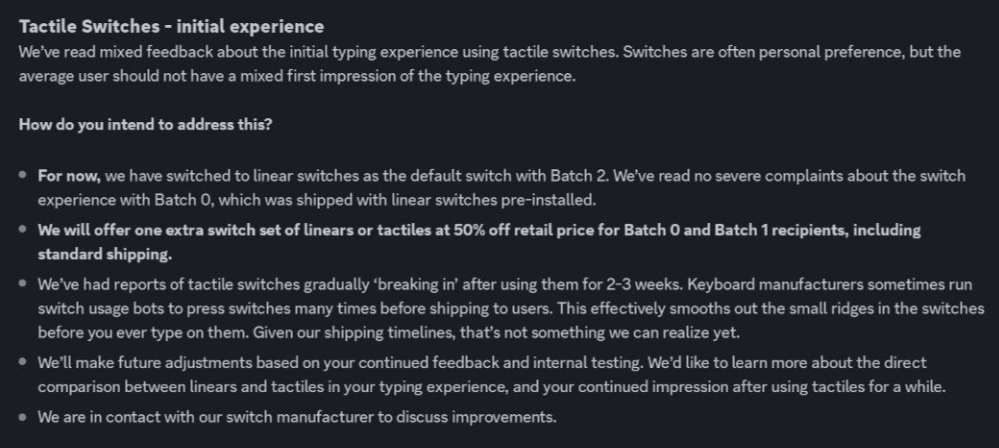Click the bullet dot before "We are in contact"
The width and height of the screenshot is (999, 448).
23,417
